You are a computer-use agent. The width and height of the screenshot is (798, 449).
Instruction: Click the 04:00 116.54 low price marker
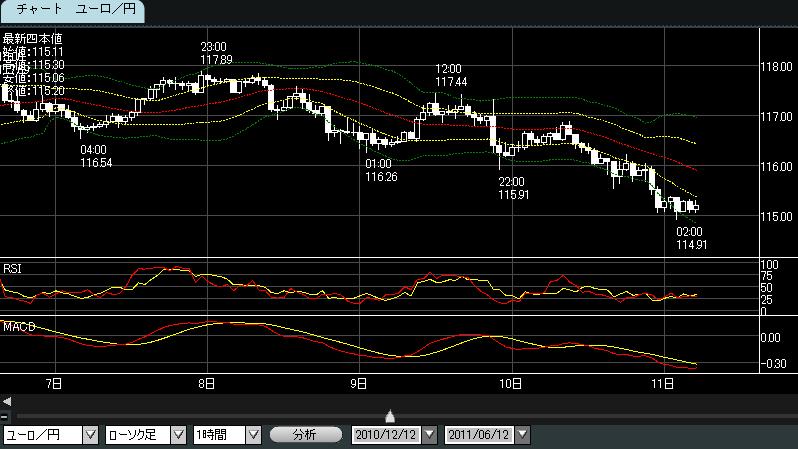[95, 156]
